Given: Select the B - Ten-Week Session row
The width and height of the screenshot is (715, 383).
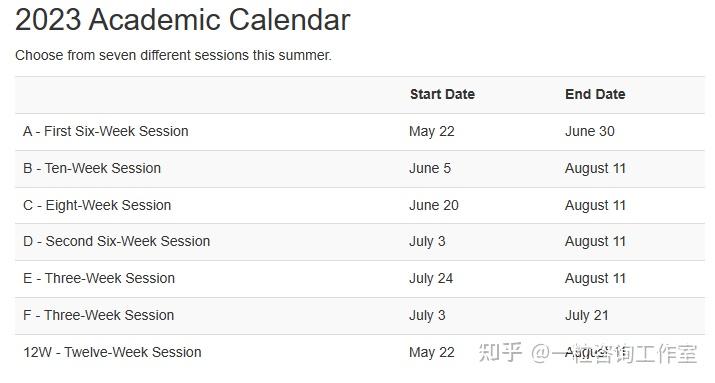Looking at the screenshot, I should (x=360, y=169).
